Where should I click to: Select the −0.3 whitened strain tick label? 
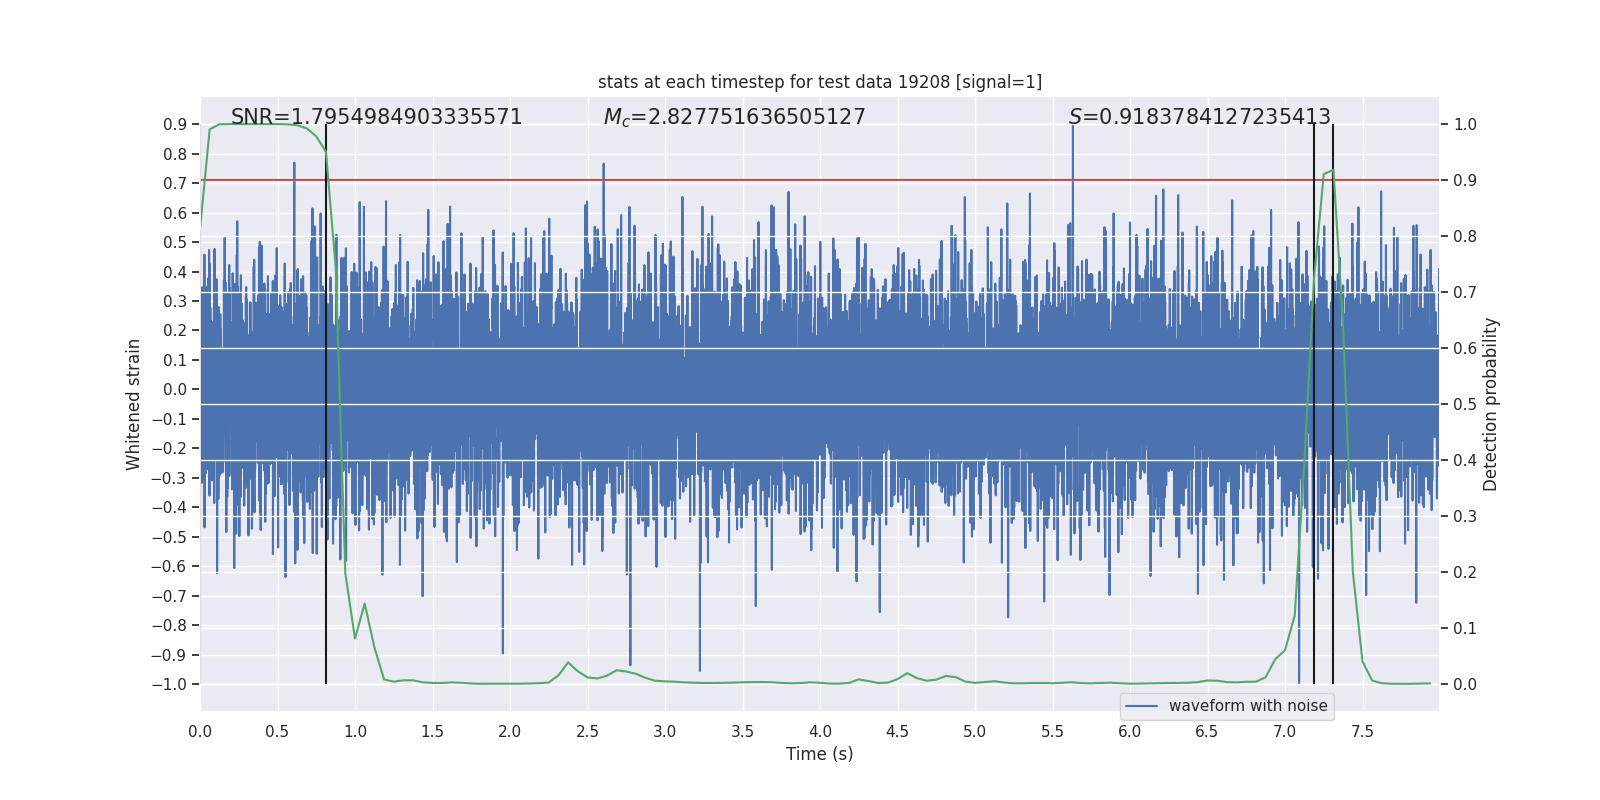pos(169,478)
